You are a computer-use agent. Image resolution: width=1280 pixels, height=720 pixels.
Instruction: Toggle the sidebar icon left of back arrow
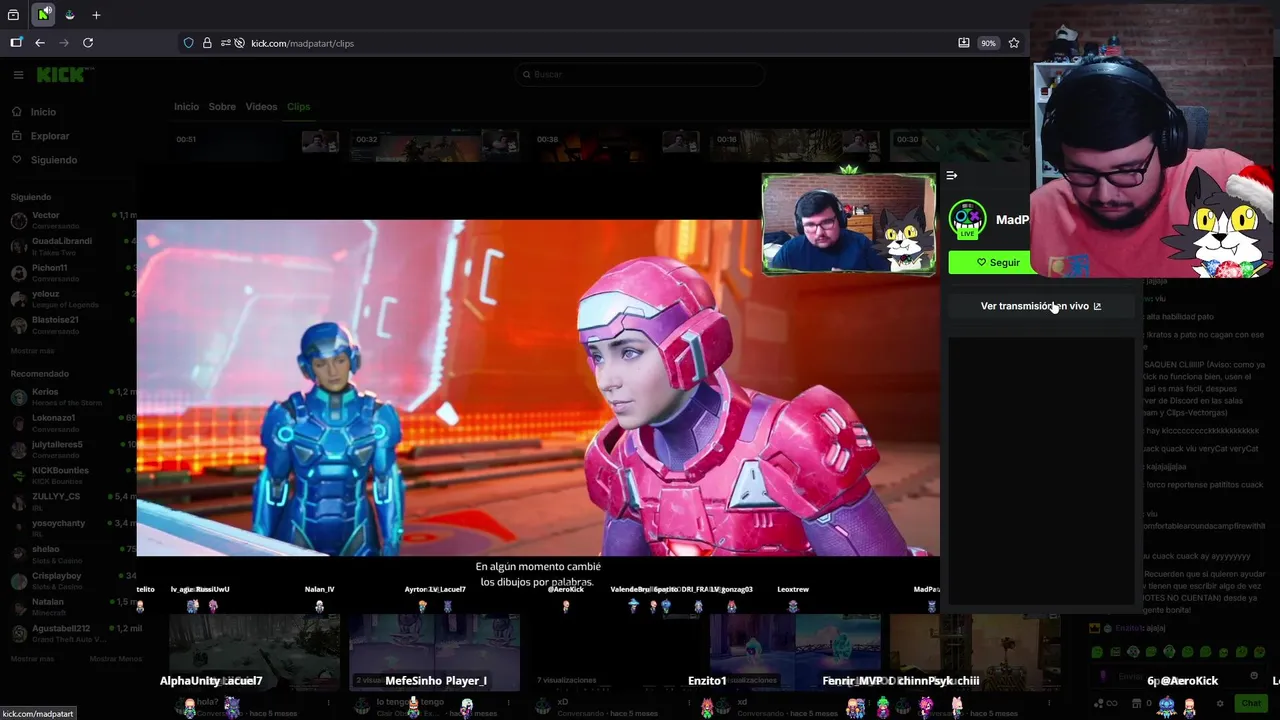point(16,43)
